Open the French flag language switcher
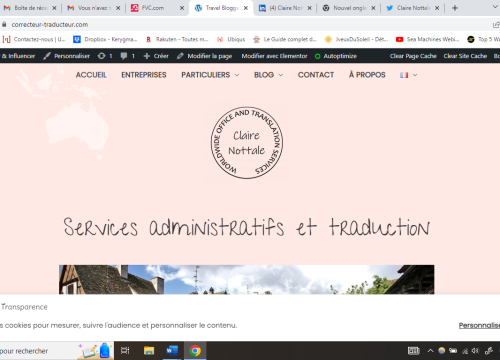 (x=408, y=75)
